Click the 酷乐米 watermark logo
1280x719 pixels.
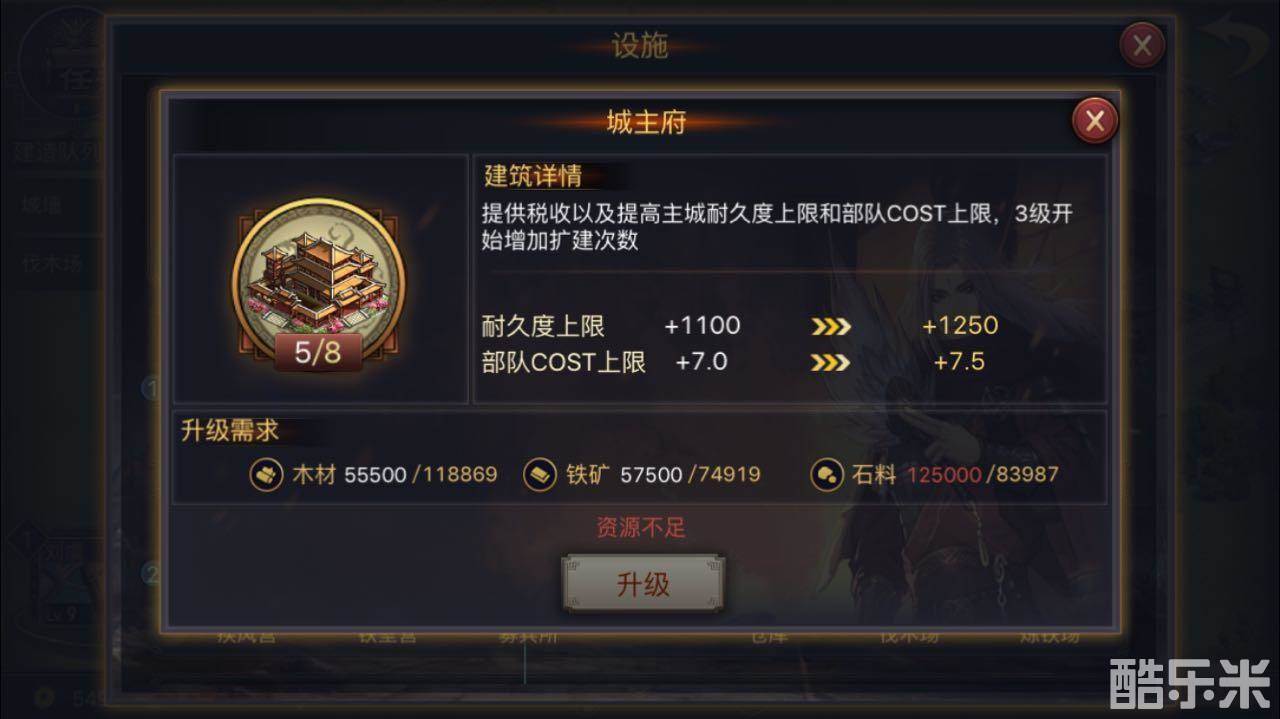(1190, 684)
